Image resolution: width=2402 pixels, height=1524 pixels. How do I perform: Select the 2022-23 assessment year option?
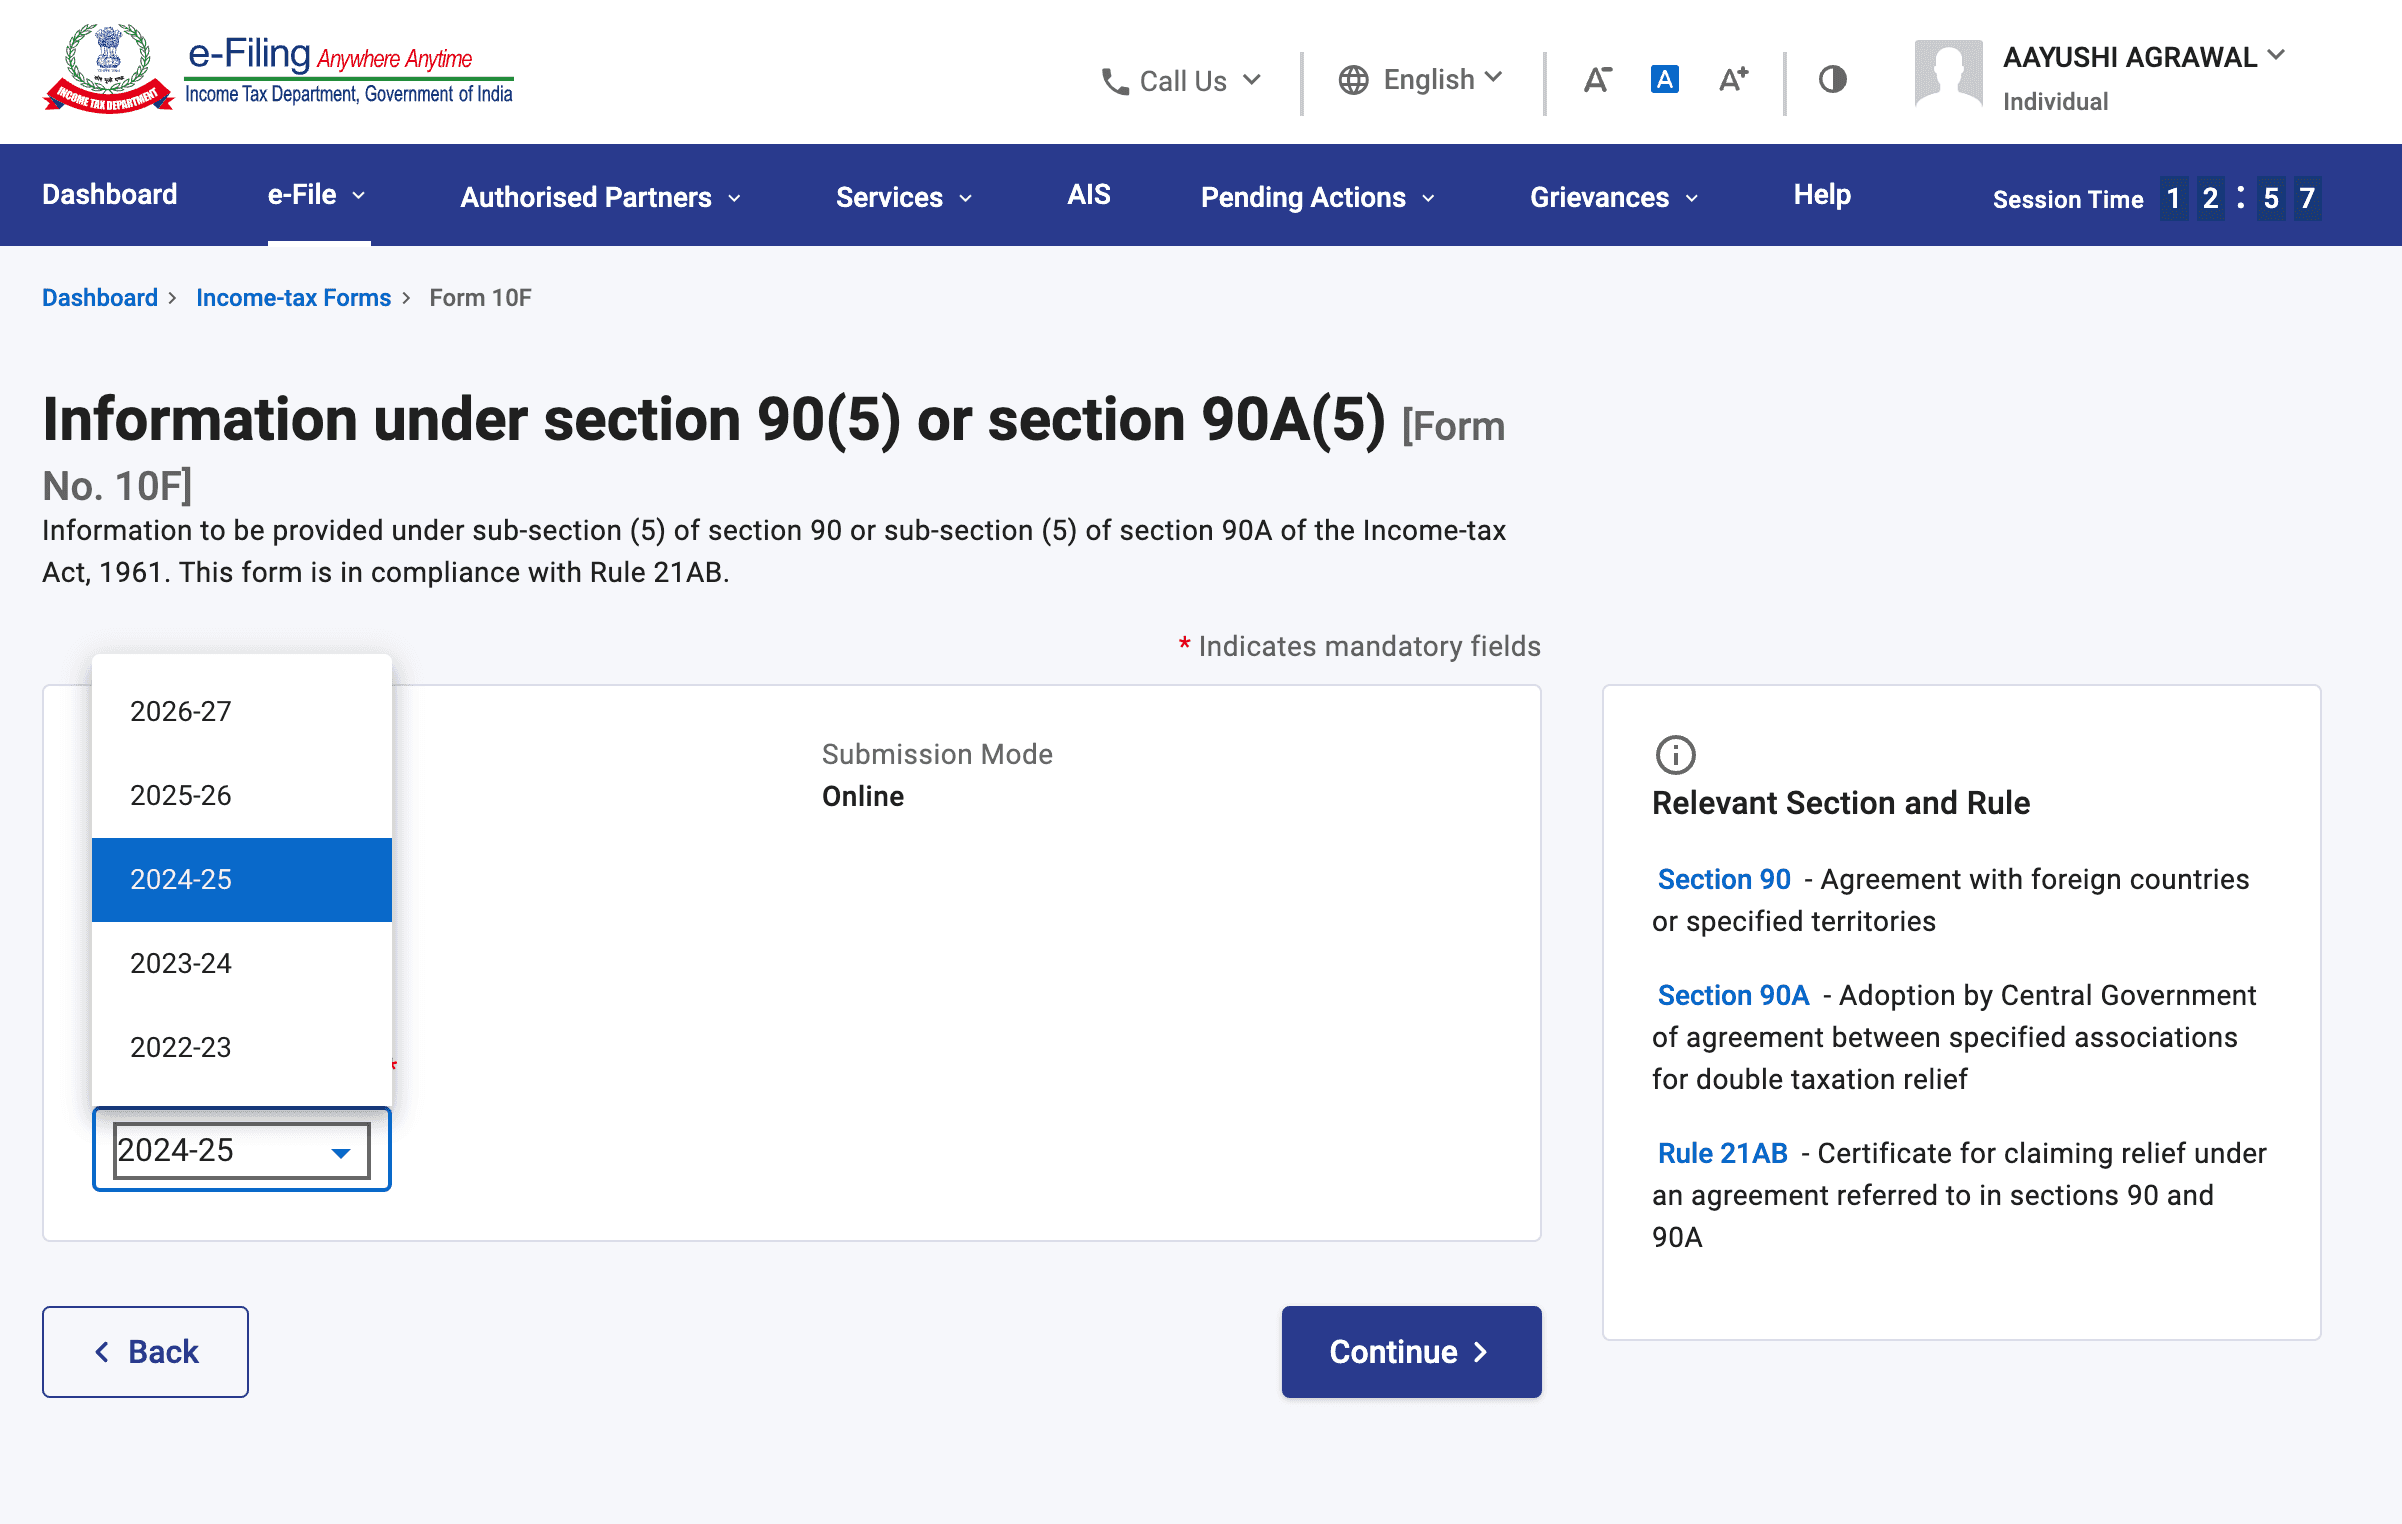click(181, 1047)
